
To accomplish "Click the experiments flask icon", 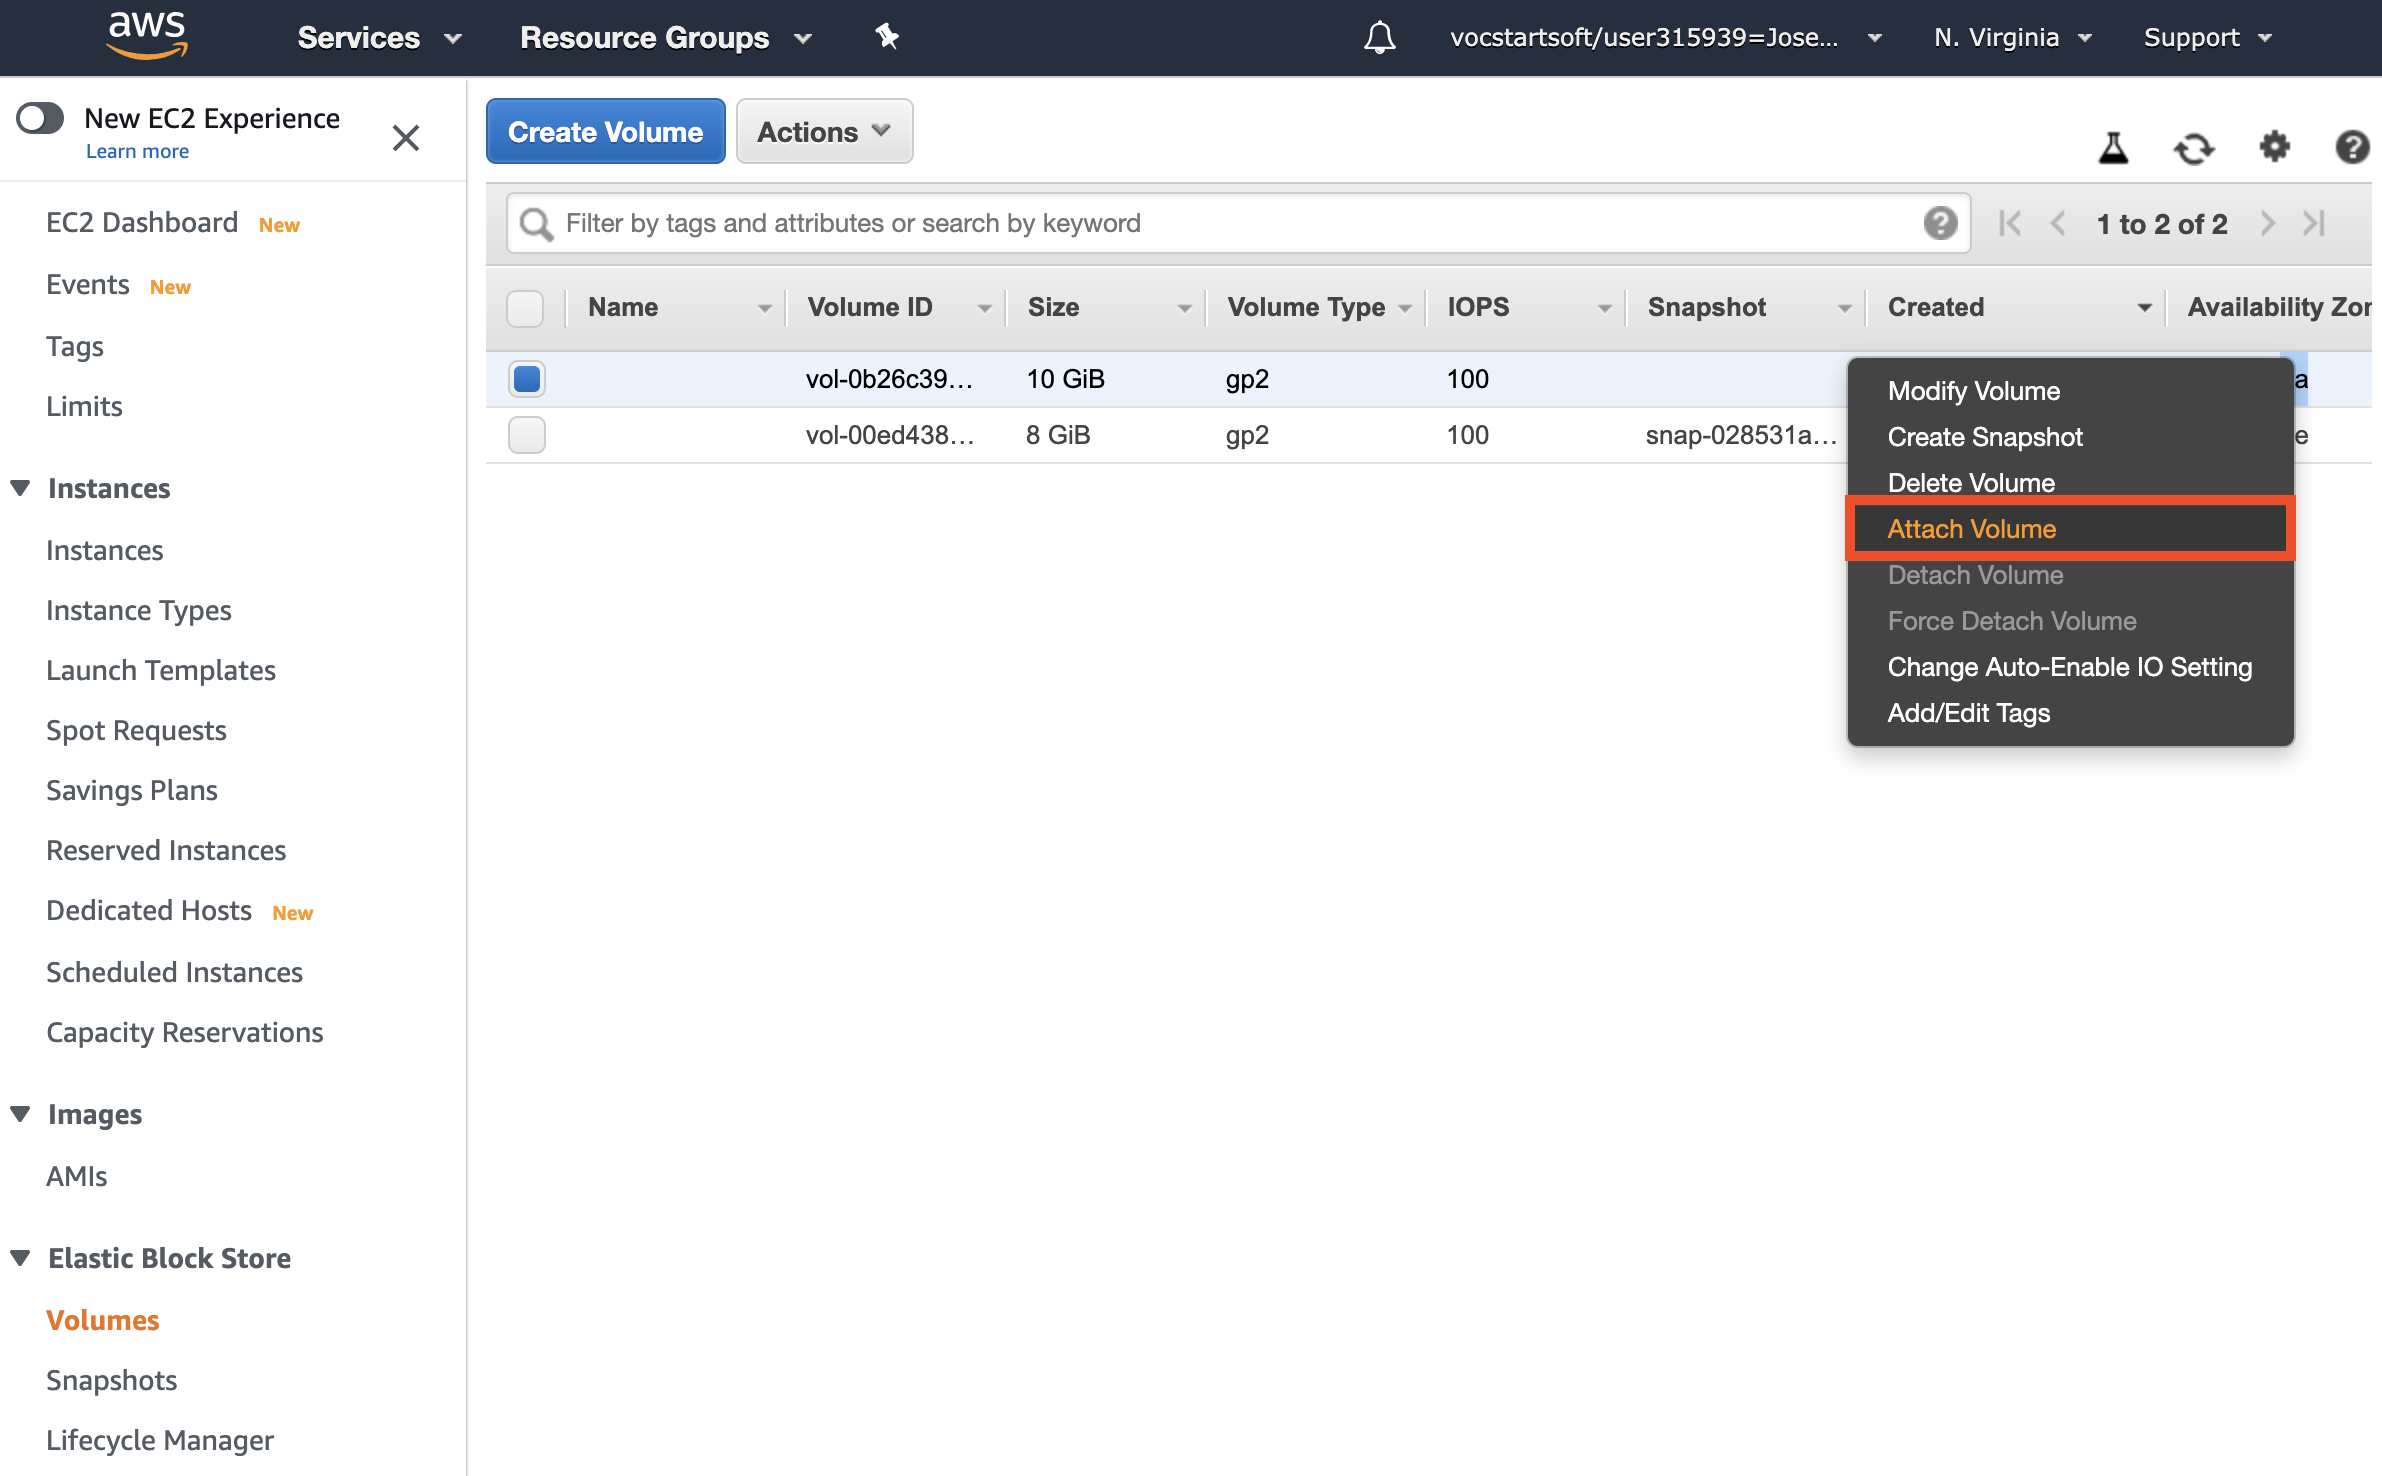I will coord(2113,148).
